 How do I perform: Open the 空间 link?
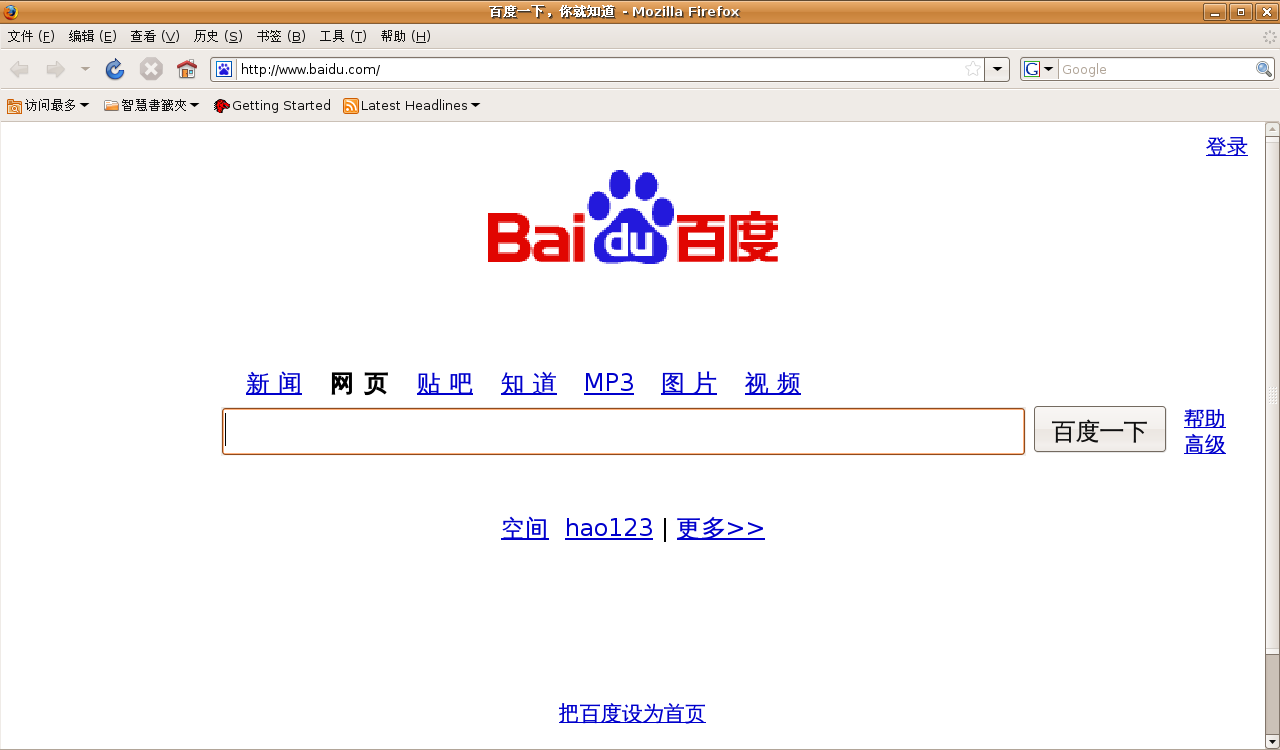525,528
